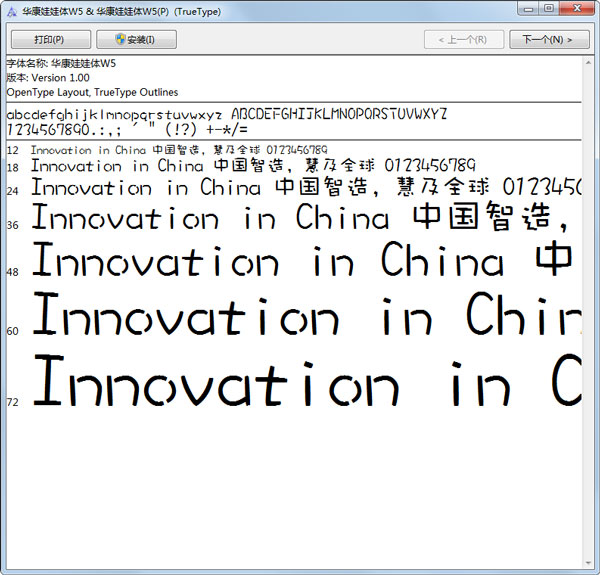Click the 18 point size label
Image resolution: width=600 pixels, height=575 pixels.
(12, 168)
